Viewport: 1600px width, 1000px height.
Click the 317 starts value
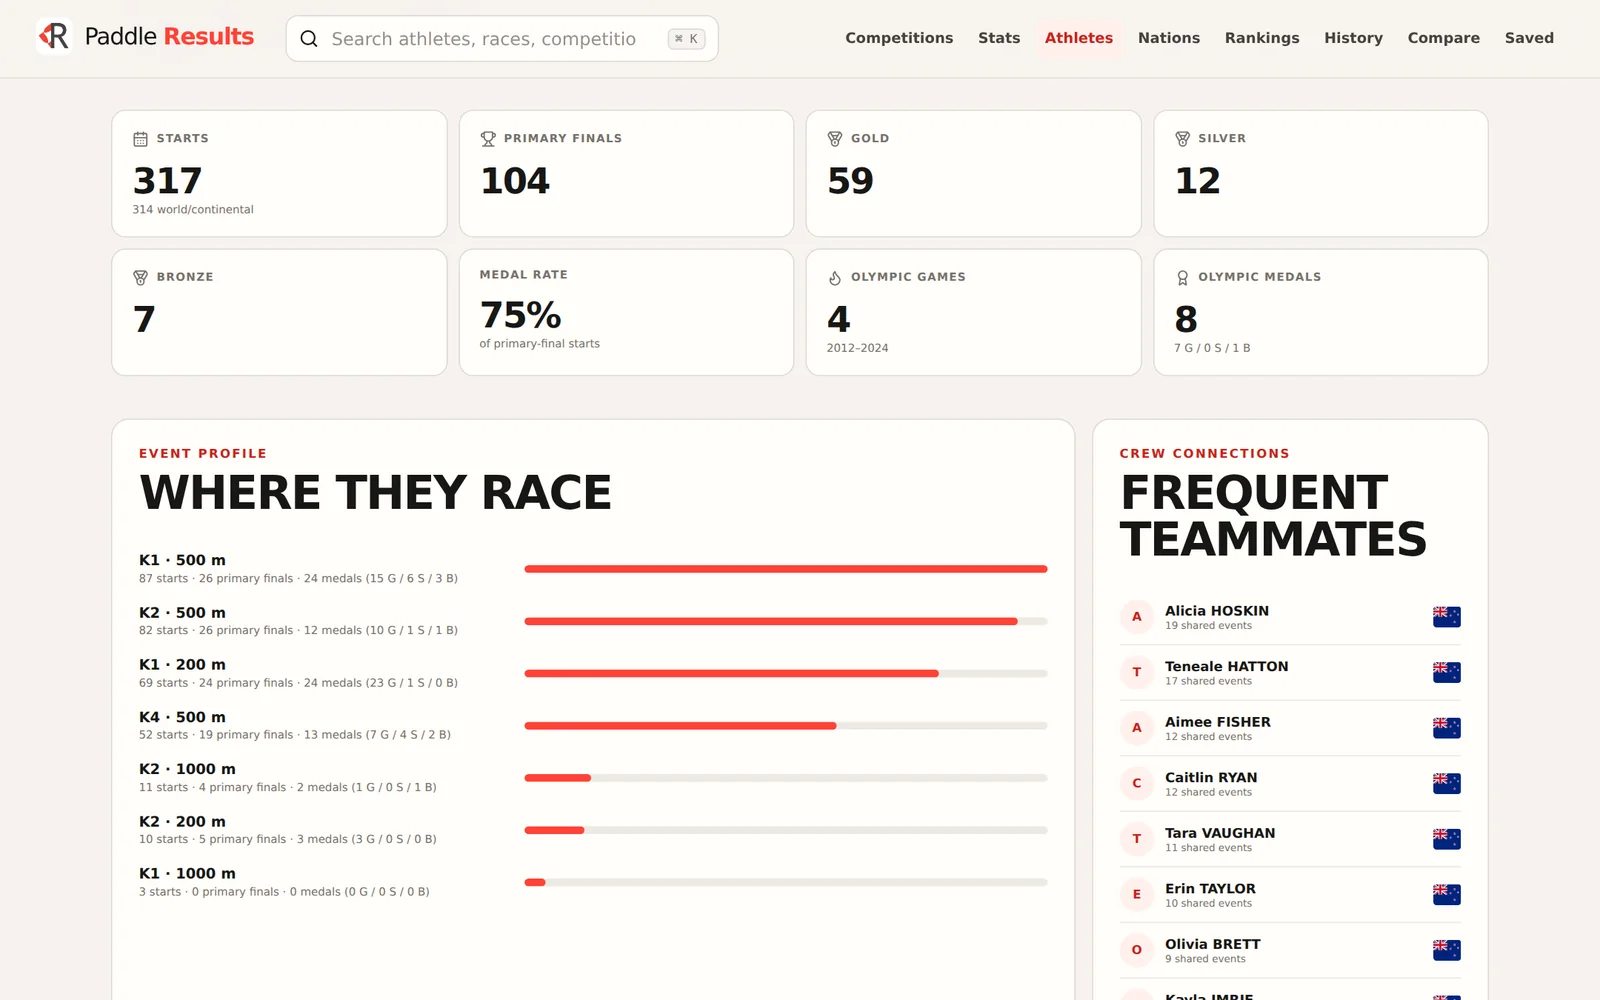(x=167, y=181)
